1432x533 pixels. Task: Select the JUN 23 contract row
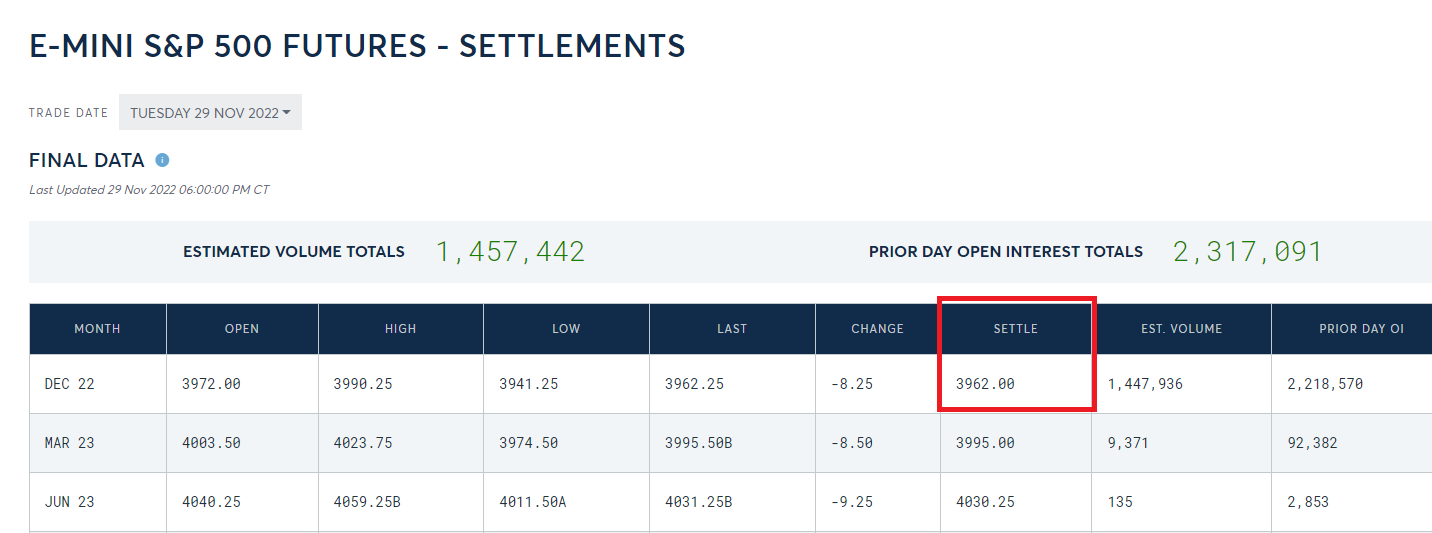coord(70,502)
